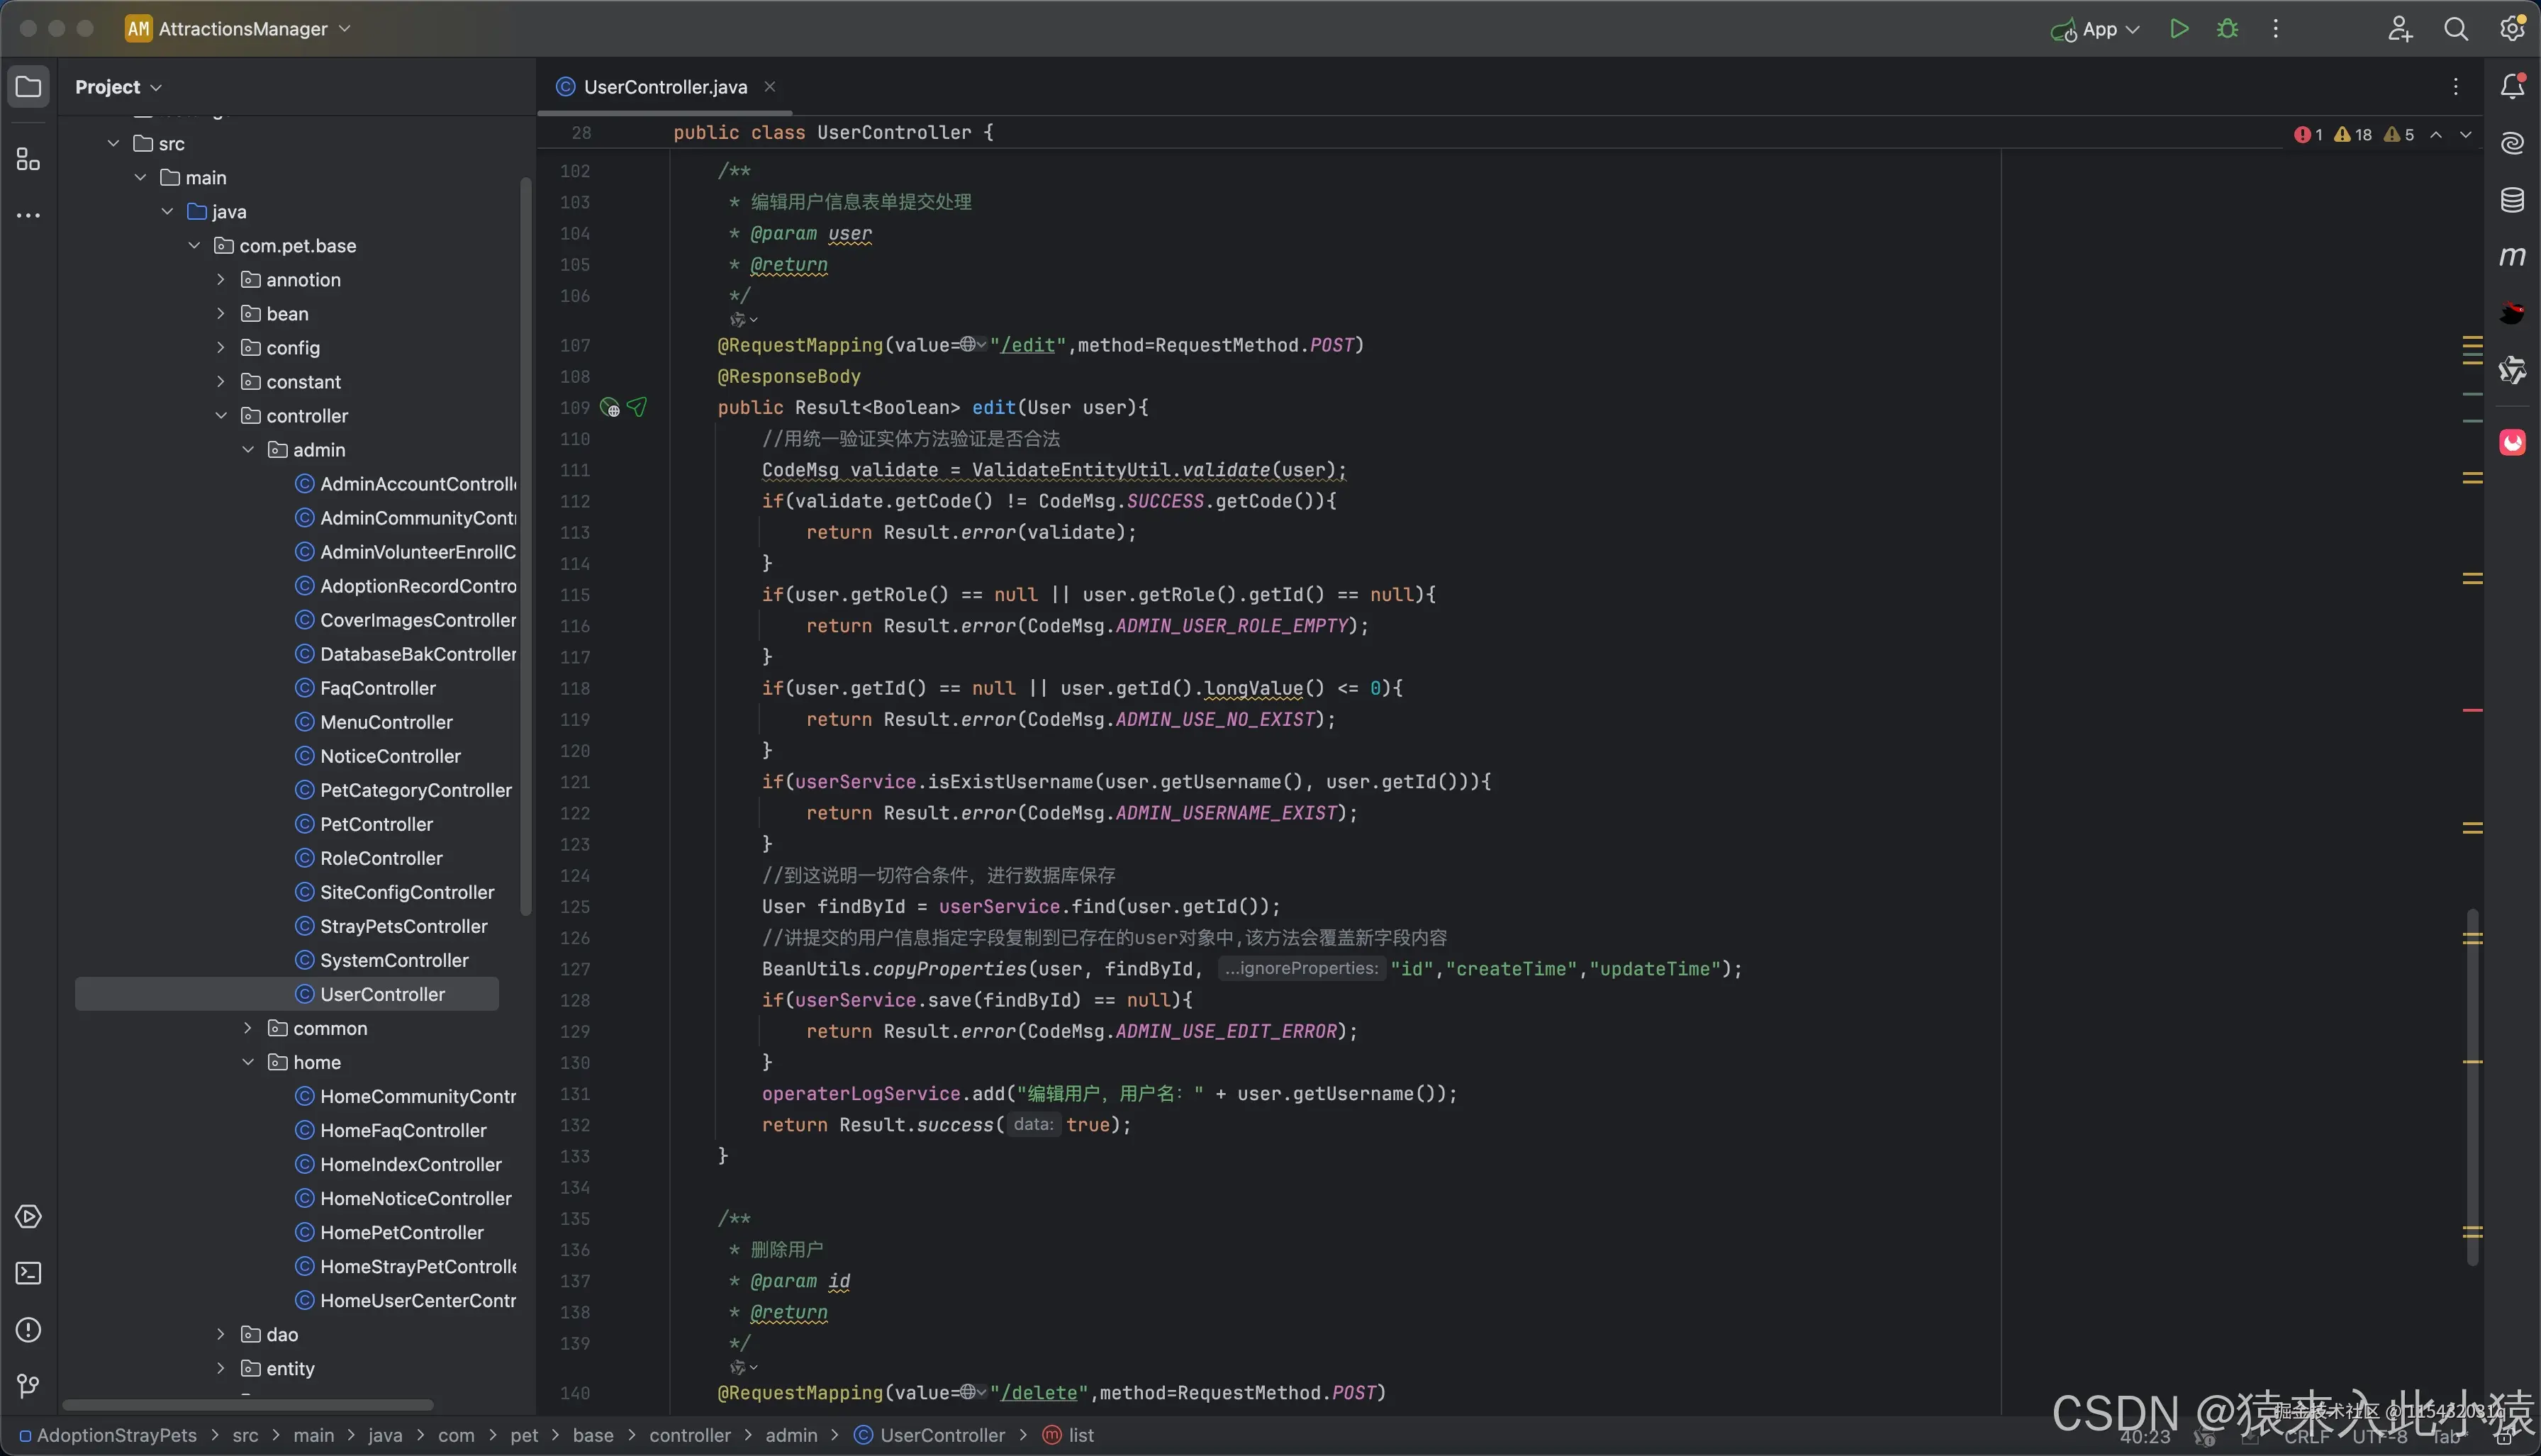The height and width of the screenshot is (1456, 2541).
Task: Collapse the admin package
Action: click(248, 450)
